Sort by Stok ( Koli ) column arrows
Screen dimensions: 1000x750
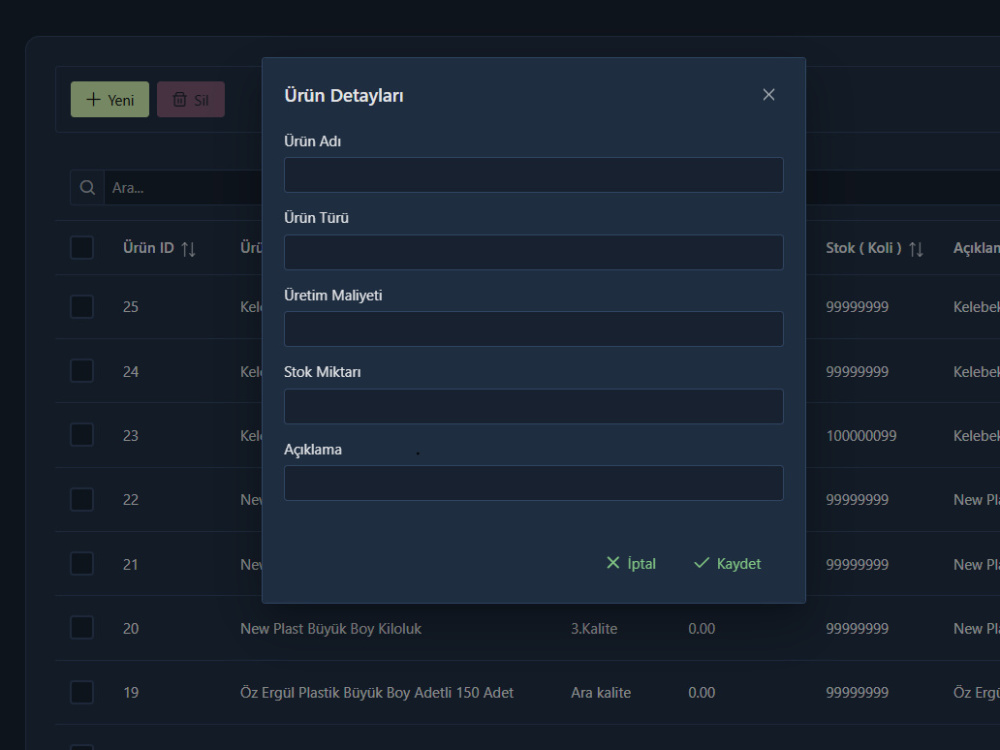(916, 249)
